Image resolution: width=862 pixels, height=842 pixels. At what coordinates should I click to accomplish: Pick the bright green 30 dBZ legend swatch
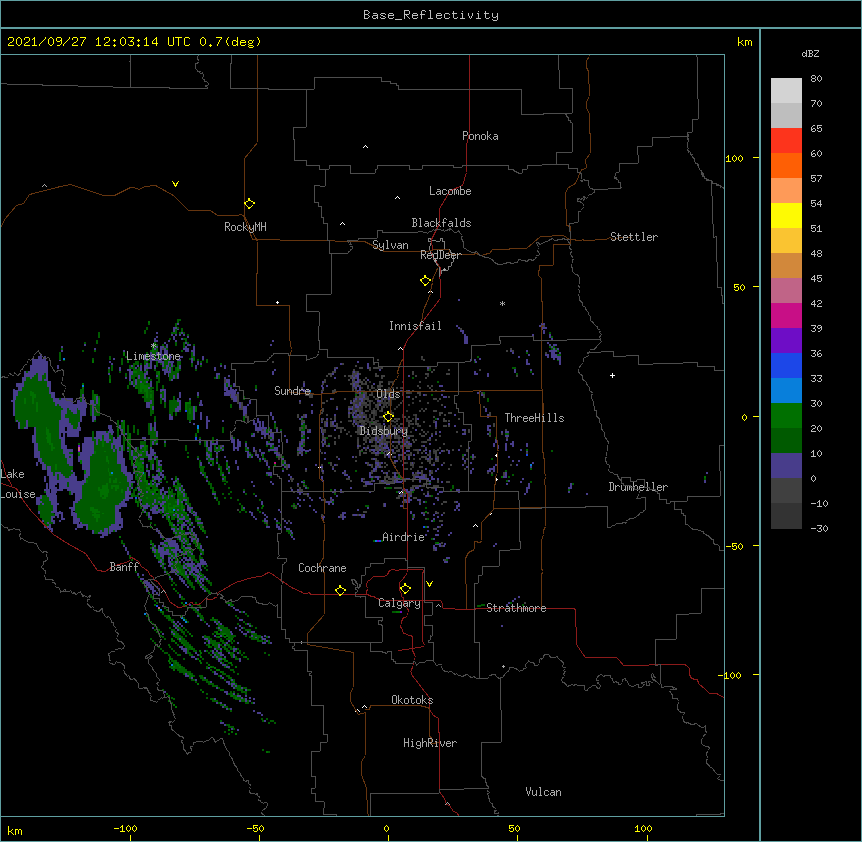pyautogui.click(x=786, y=416)
